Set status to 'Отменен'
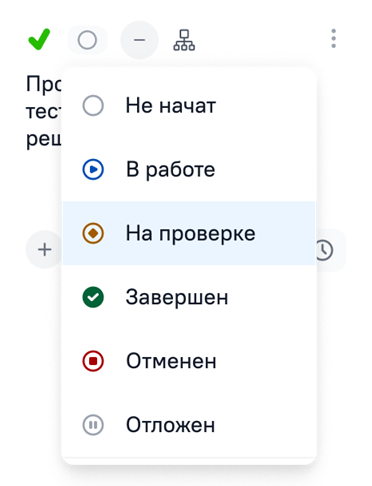The height and width of the screenshot is (486, 372). (189, 361)
